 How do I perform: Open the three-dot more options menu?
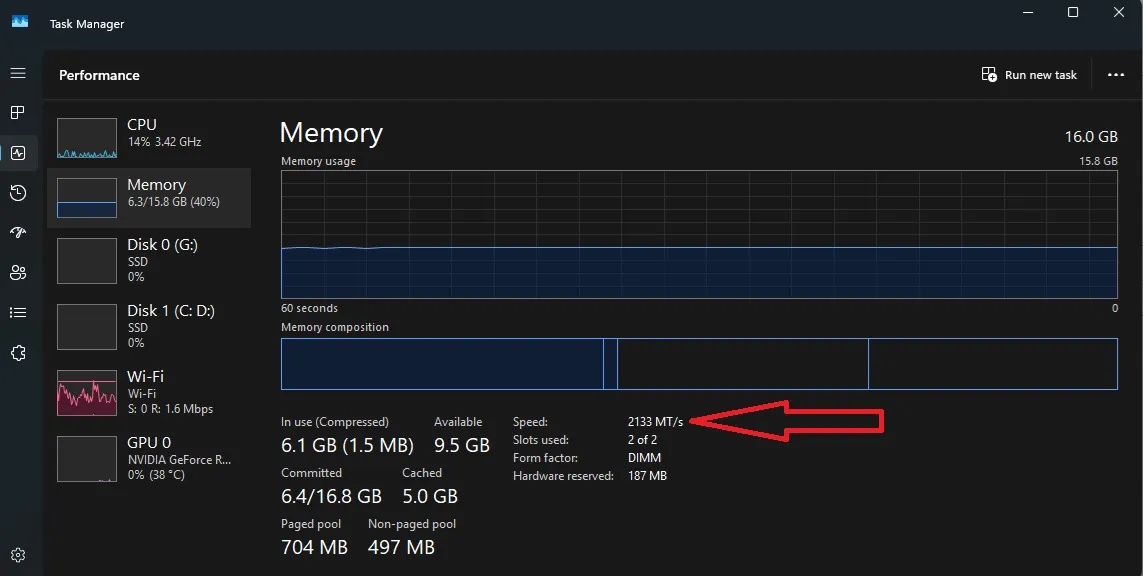point(1116,75)
